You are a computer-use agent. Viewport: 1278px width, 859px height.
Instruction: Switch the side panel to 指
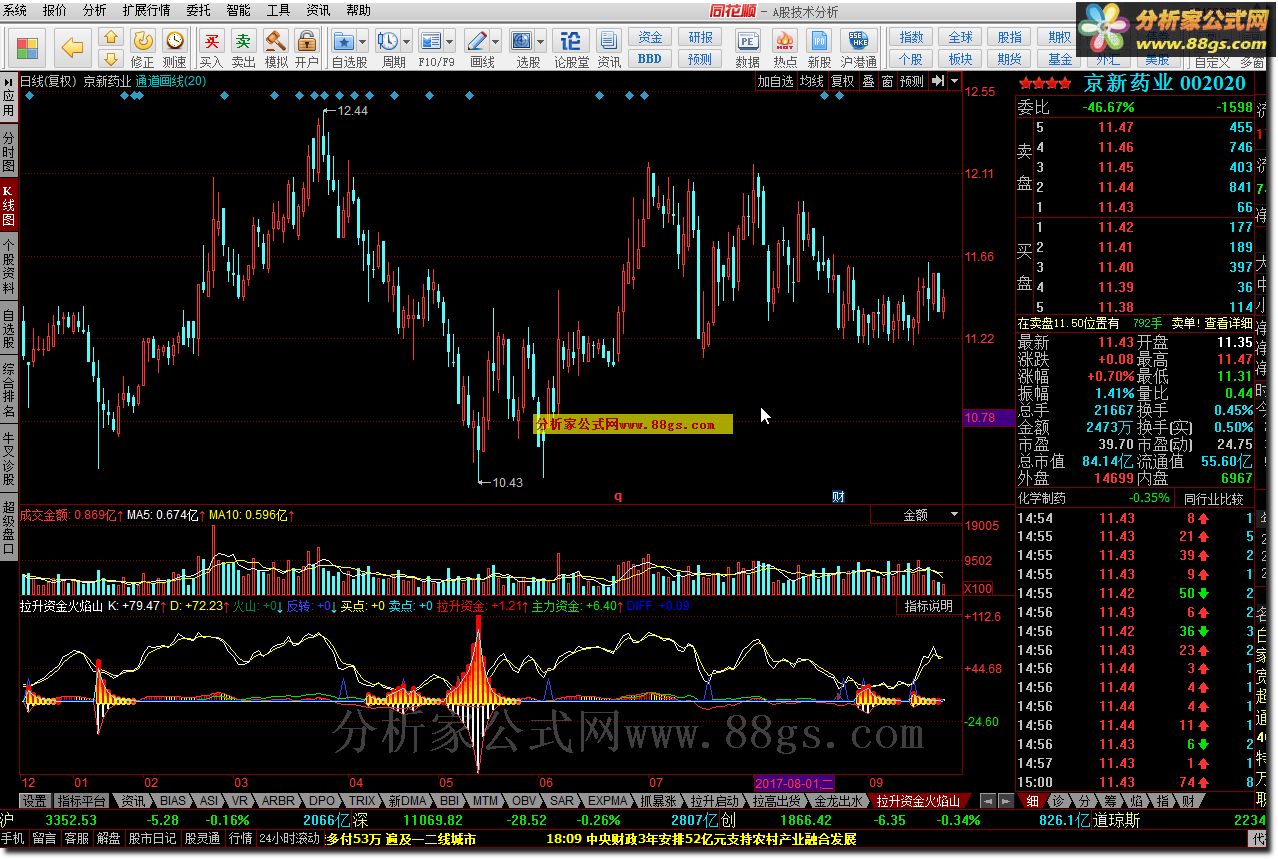(1162, 801)
